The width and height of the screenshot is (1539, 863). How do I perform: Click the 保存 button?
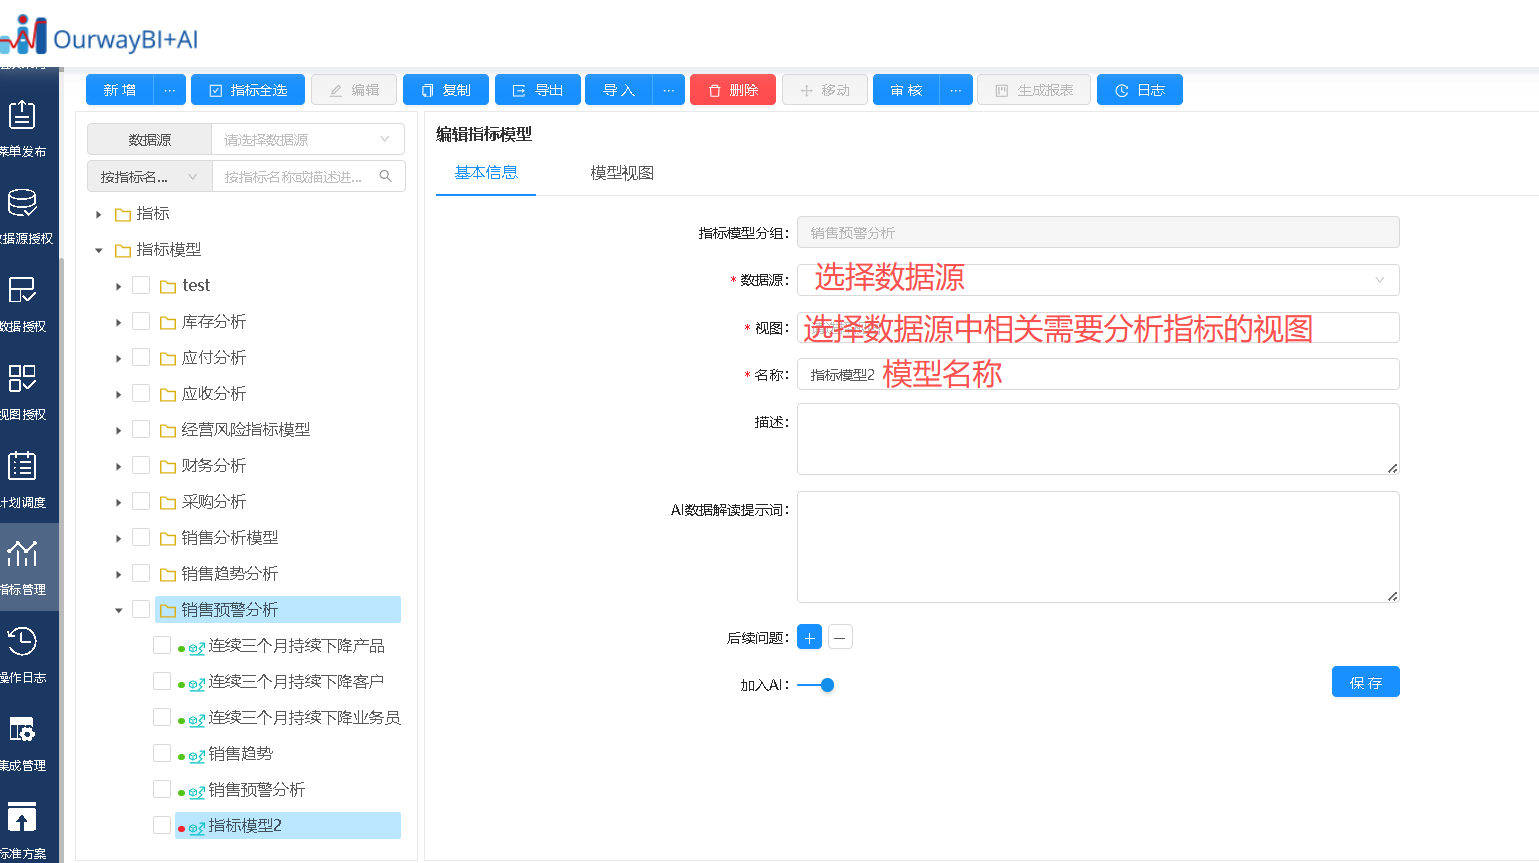pos(1365,682)
